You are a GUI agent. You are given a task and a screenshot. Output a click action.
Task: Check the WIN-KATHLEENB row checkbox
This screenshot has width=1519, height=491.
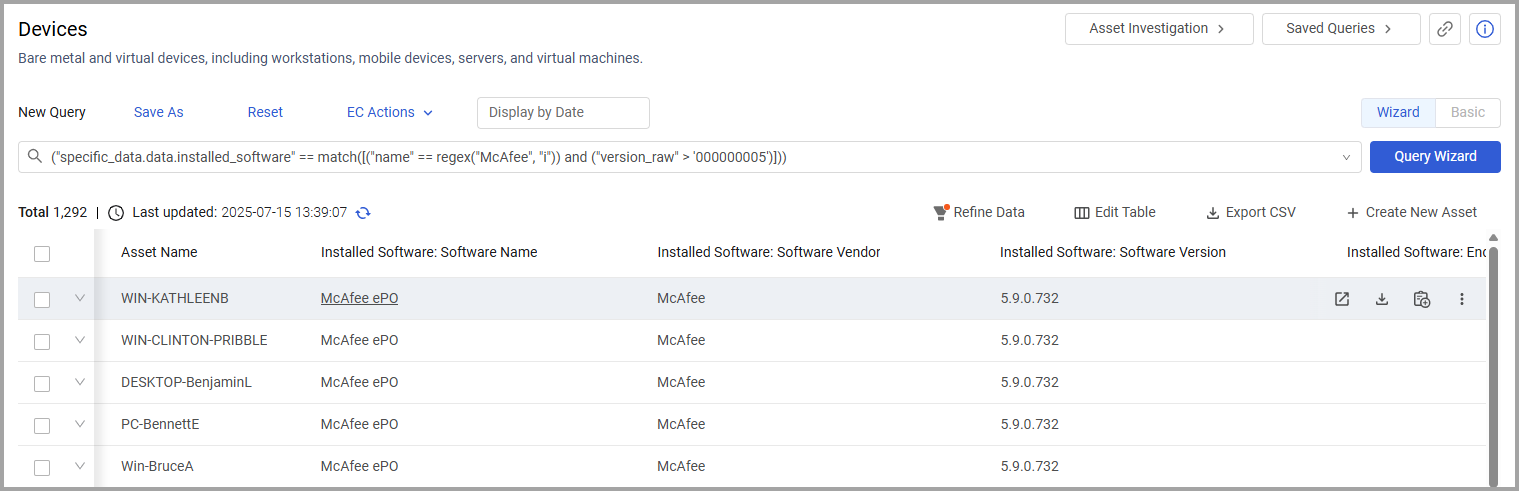point(42,300)
